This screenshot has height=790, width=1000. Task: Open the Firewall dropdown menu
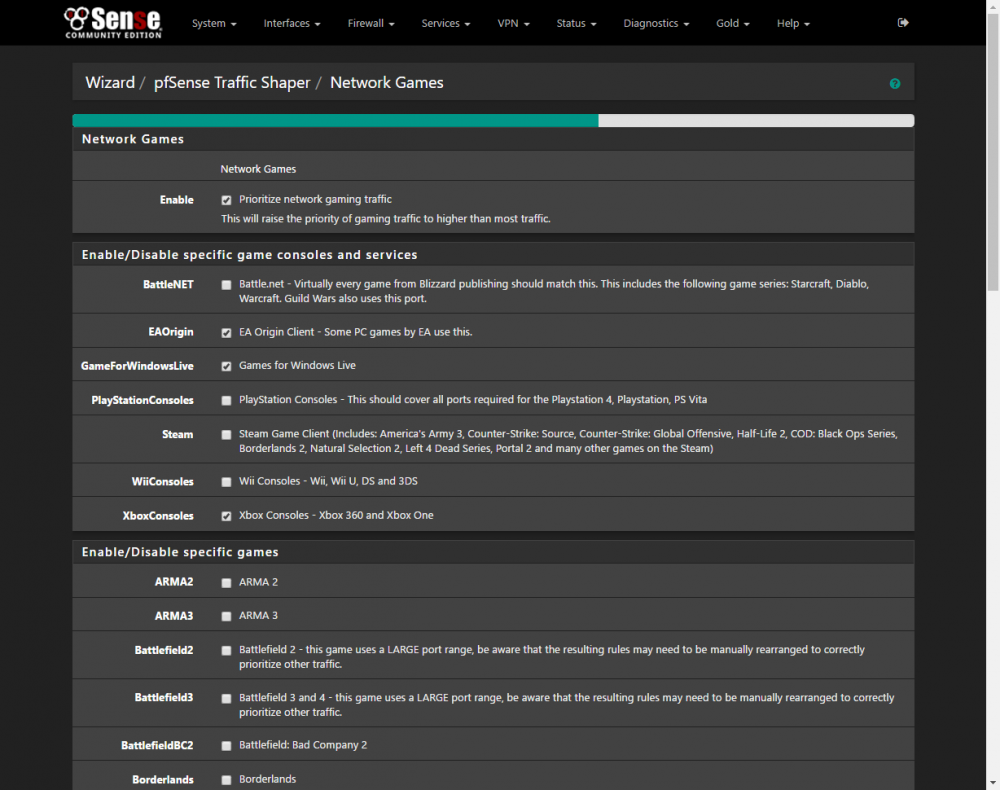(x=371, y=23)
